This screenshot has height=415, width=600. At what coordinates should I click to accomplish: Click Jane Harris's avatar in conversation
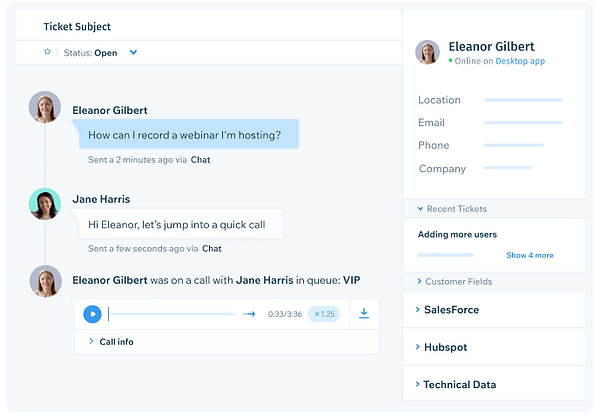(45, 204)
